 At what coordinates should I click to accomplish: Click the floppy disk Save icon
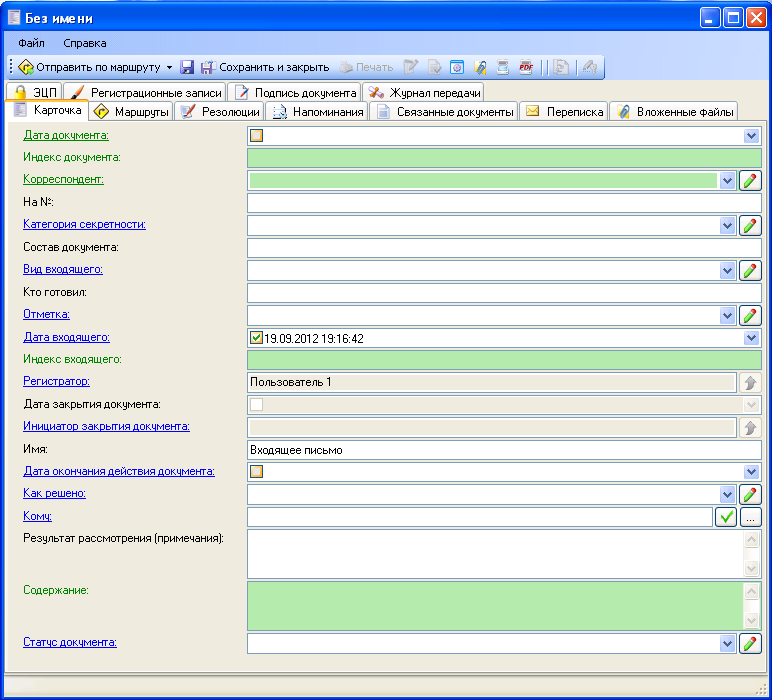tap(187, 67)
